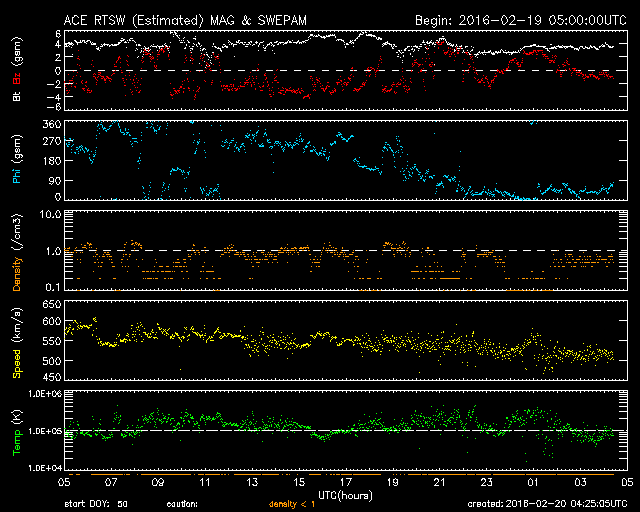Click the orange 'Density' axis label
640x512 pixels.
17,274
